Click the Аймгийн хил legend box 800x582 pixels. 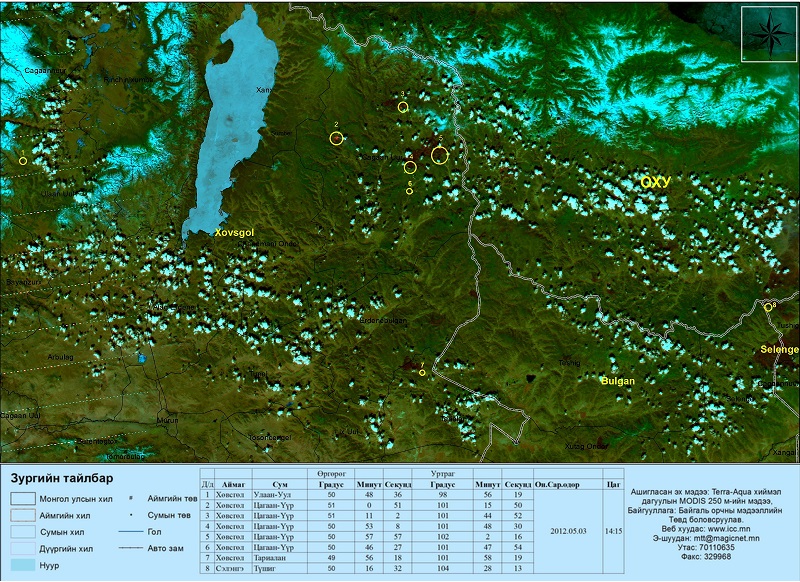(23, 515)
